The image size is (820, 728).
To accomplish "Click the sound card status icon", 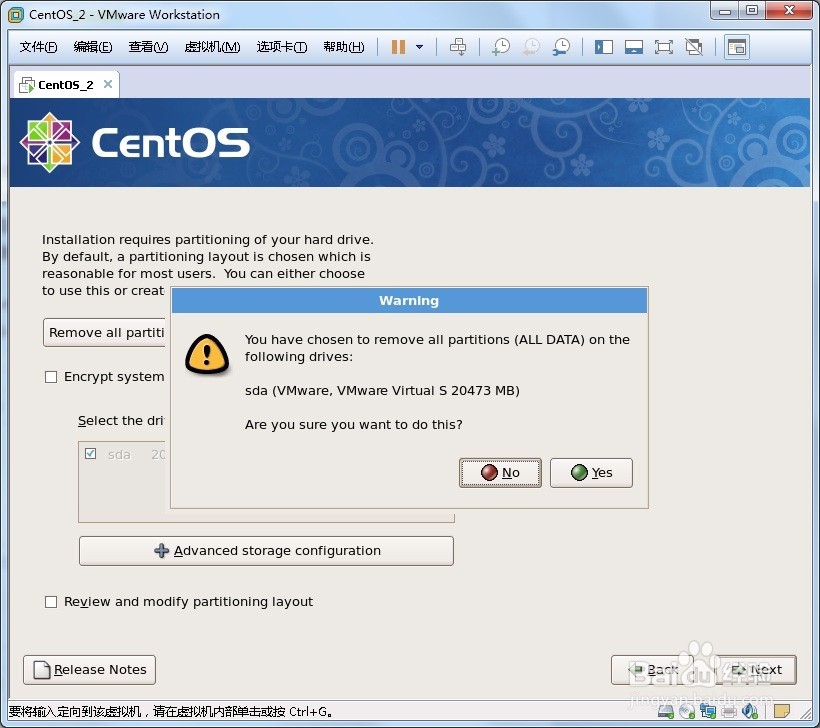I will point(749,711).
